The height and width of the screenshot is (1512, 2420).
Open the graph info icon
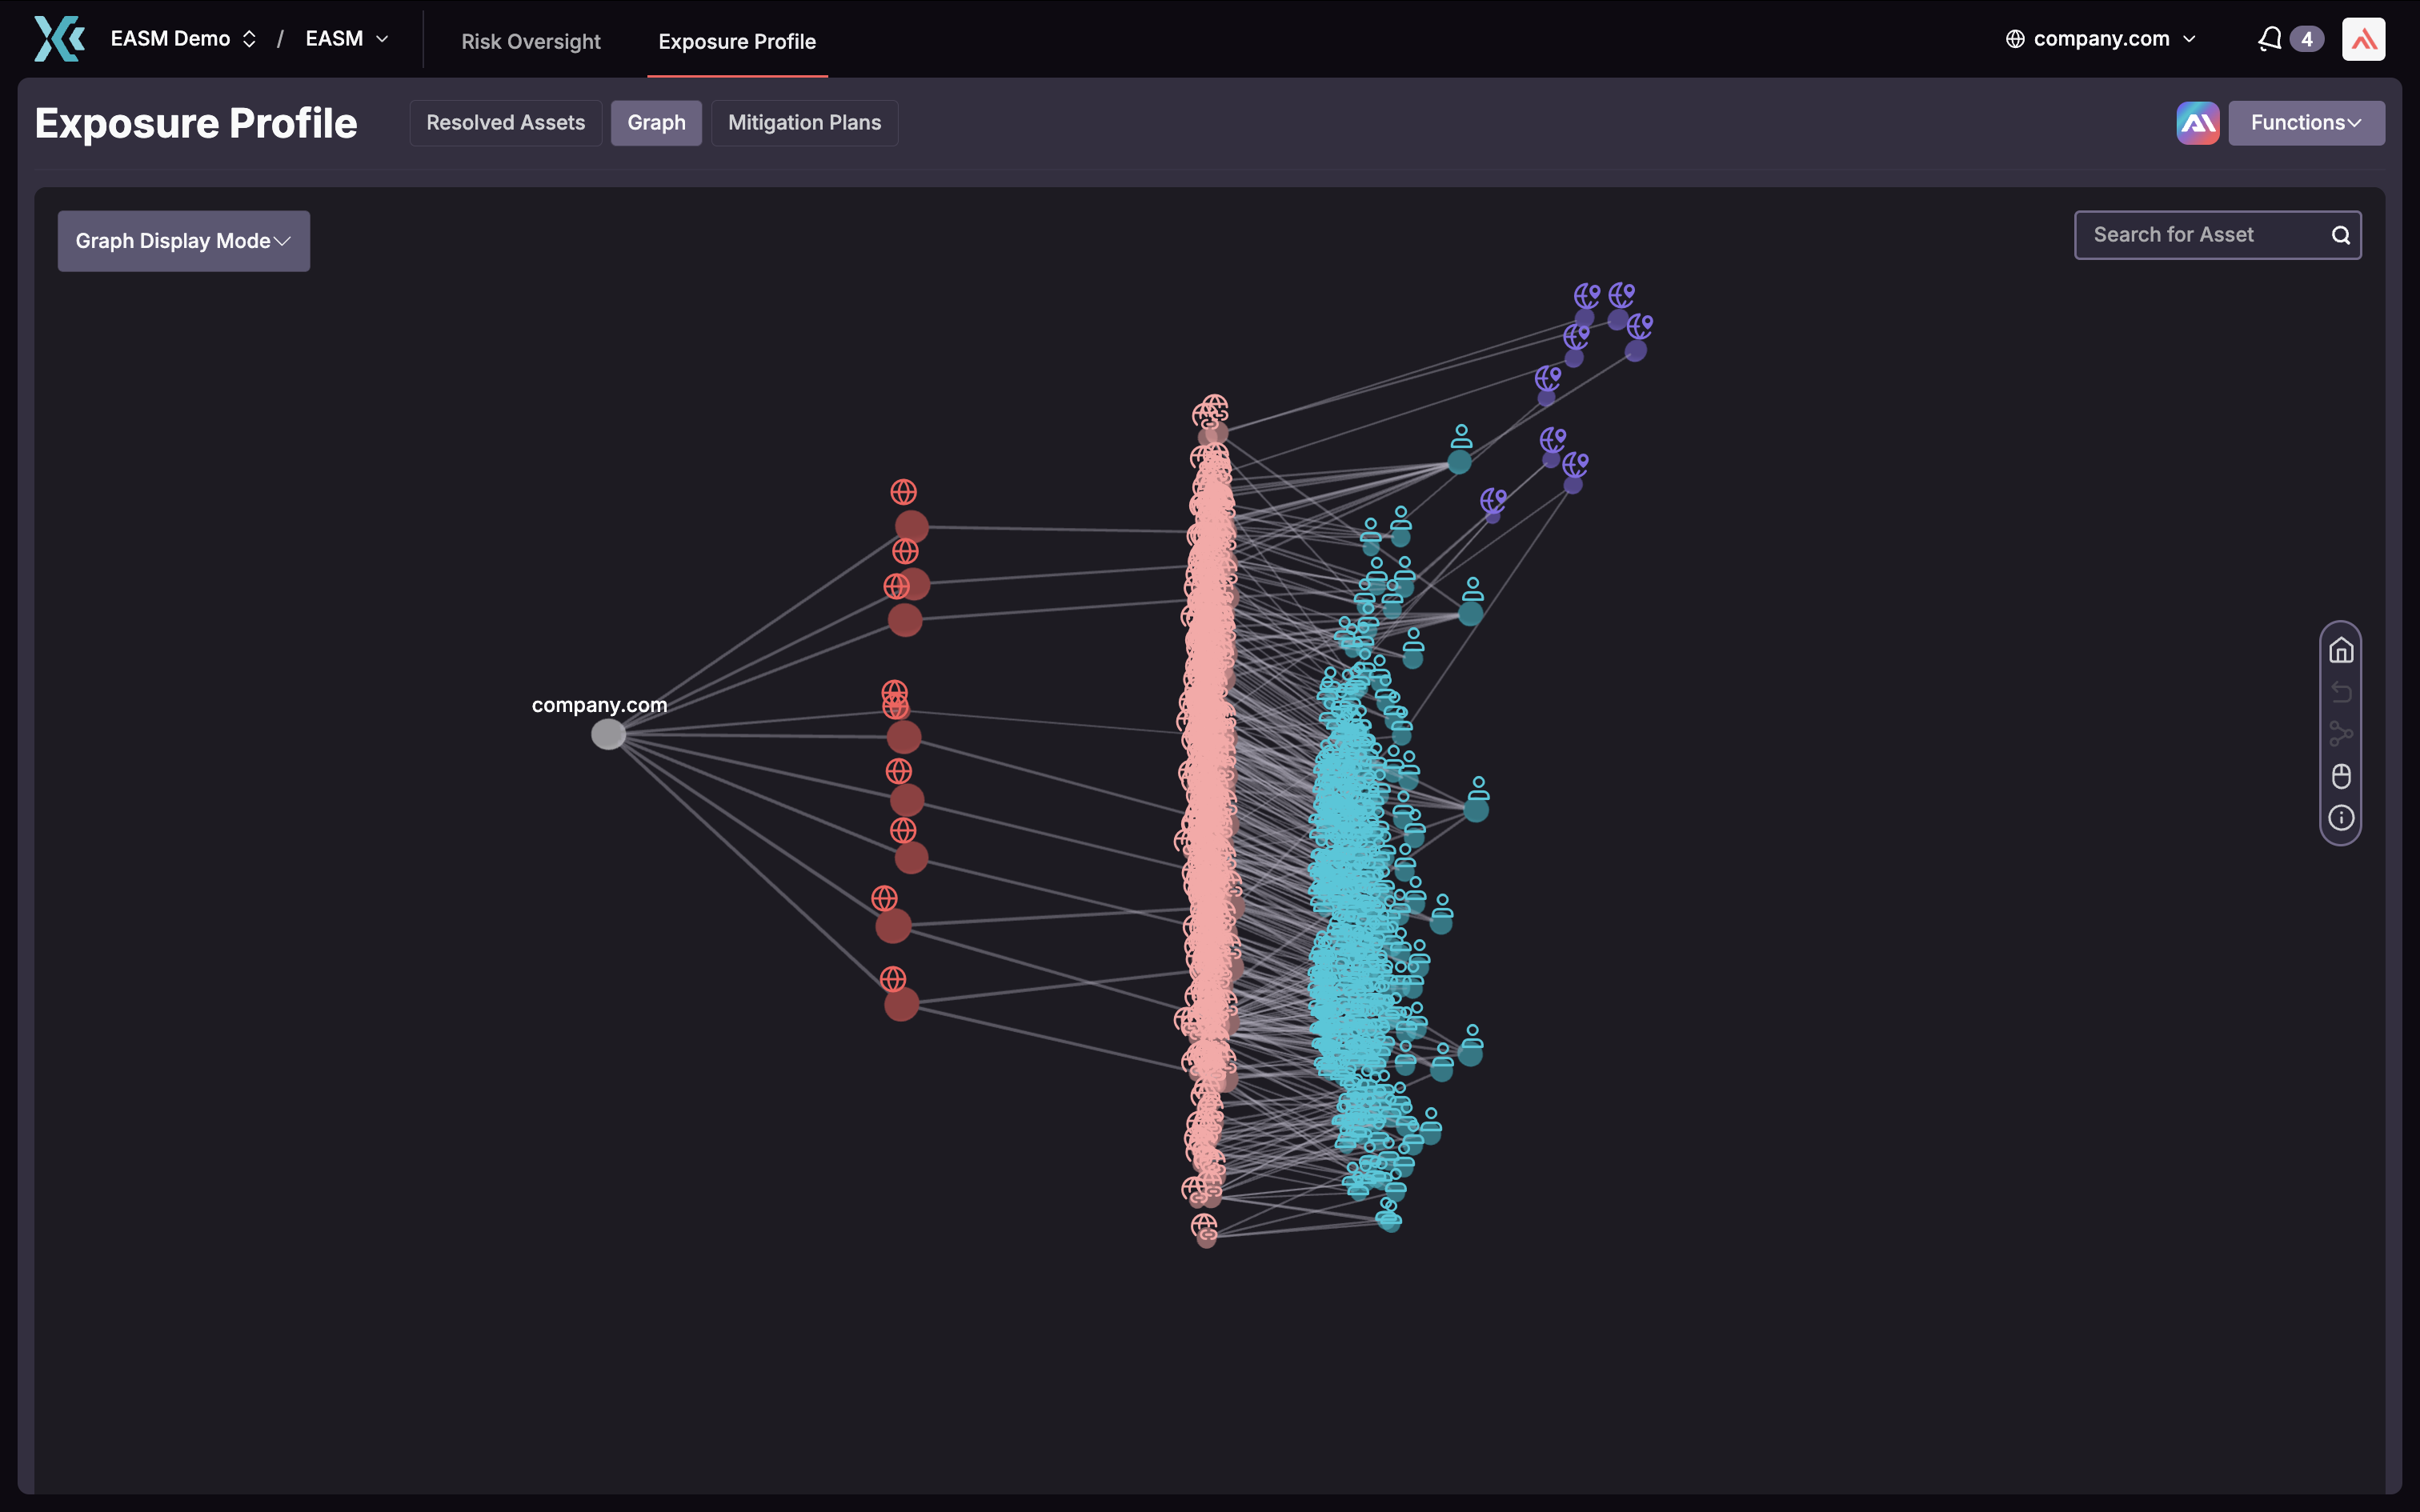tap(2342, 818)
